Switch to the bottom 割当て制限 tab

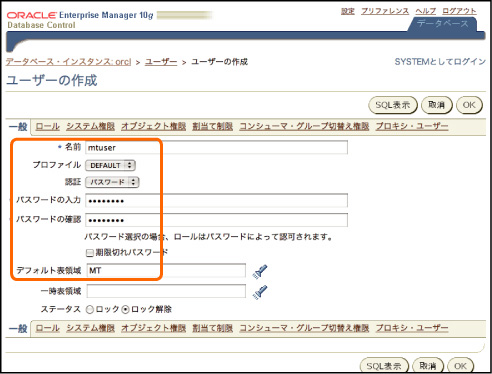[213, 328]
